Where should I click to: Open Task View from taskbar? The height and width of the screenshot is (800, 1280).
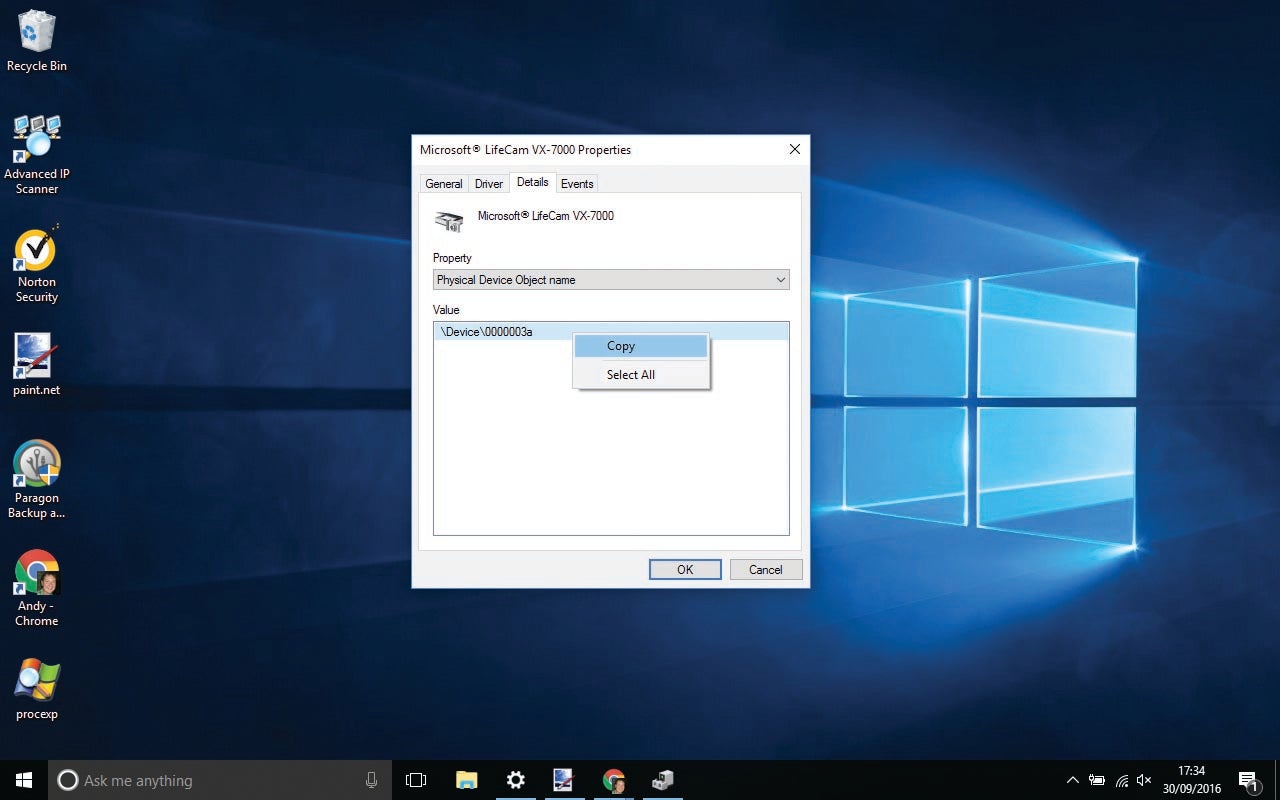point(416,780)
